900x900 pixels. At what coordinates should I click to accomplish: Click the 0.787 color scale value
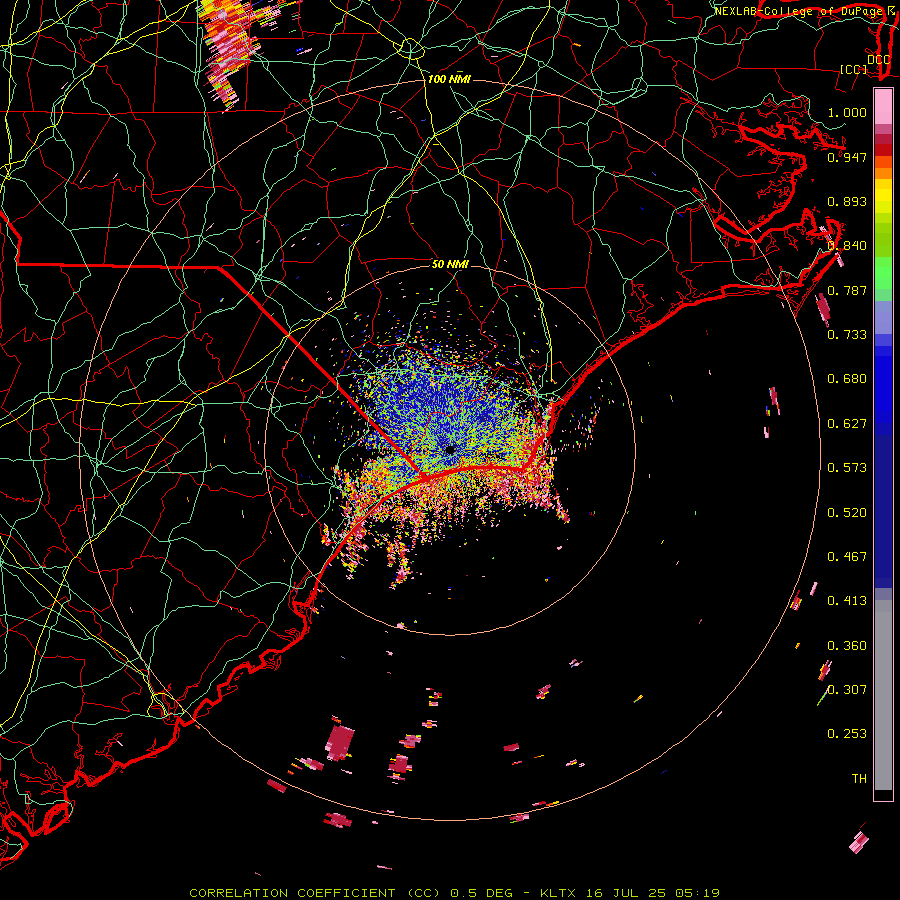(x=847, y=290)
